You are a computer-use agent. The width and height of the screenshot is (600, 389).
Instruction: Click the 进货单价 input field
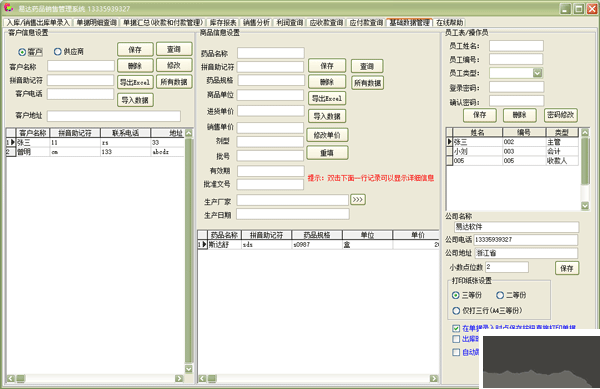click(x=271, y=111)
